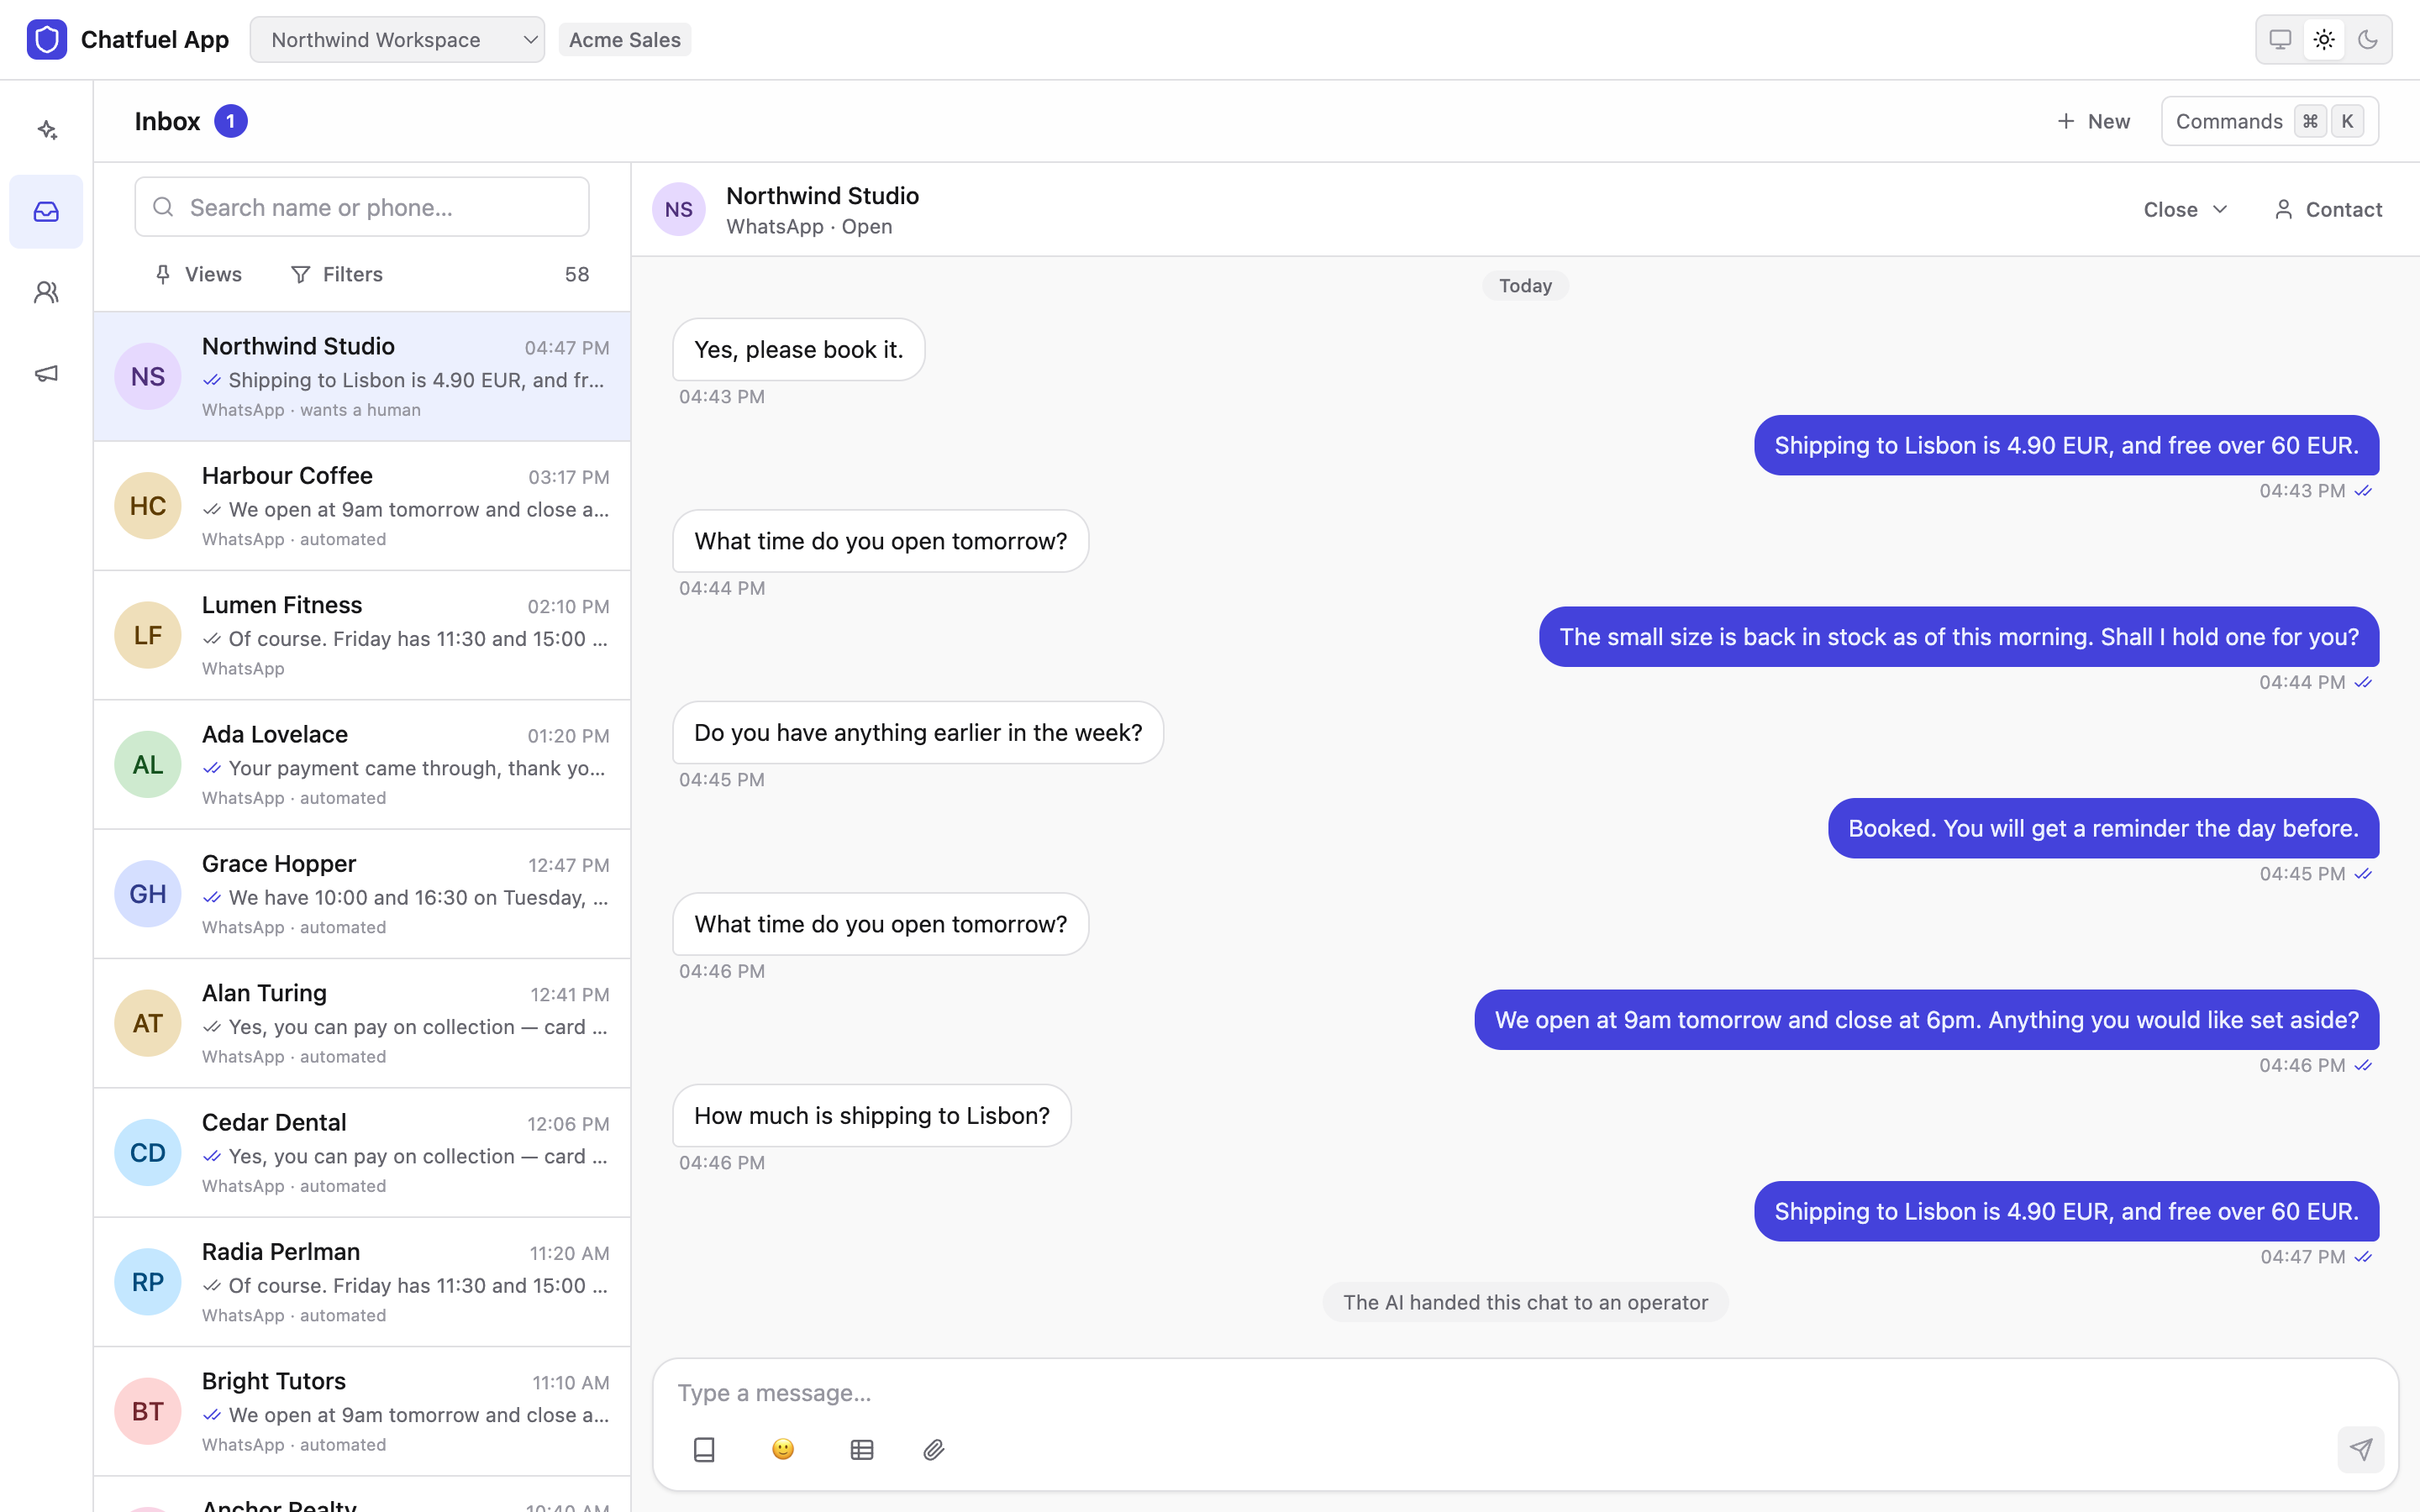Click the Inbox unread count badge
The width and height of the screenshot is (2420, 1512).
231,121
